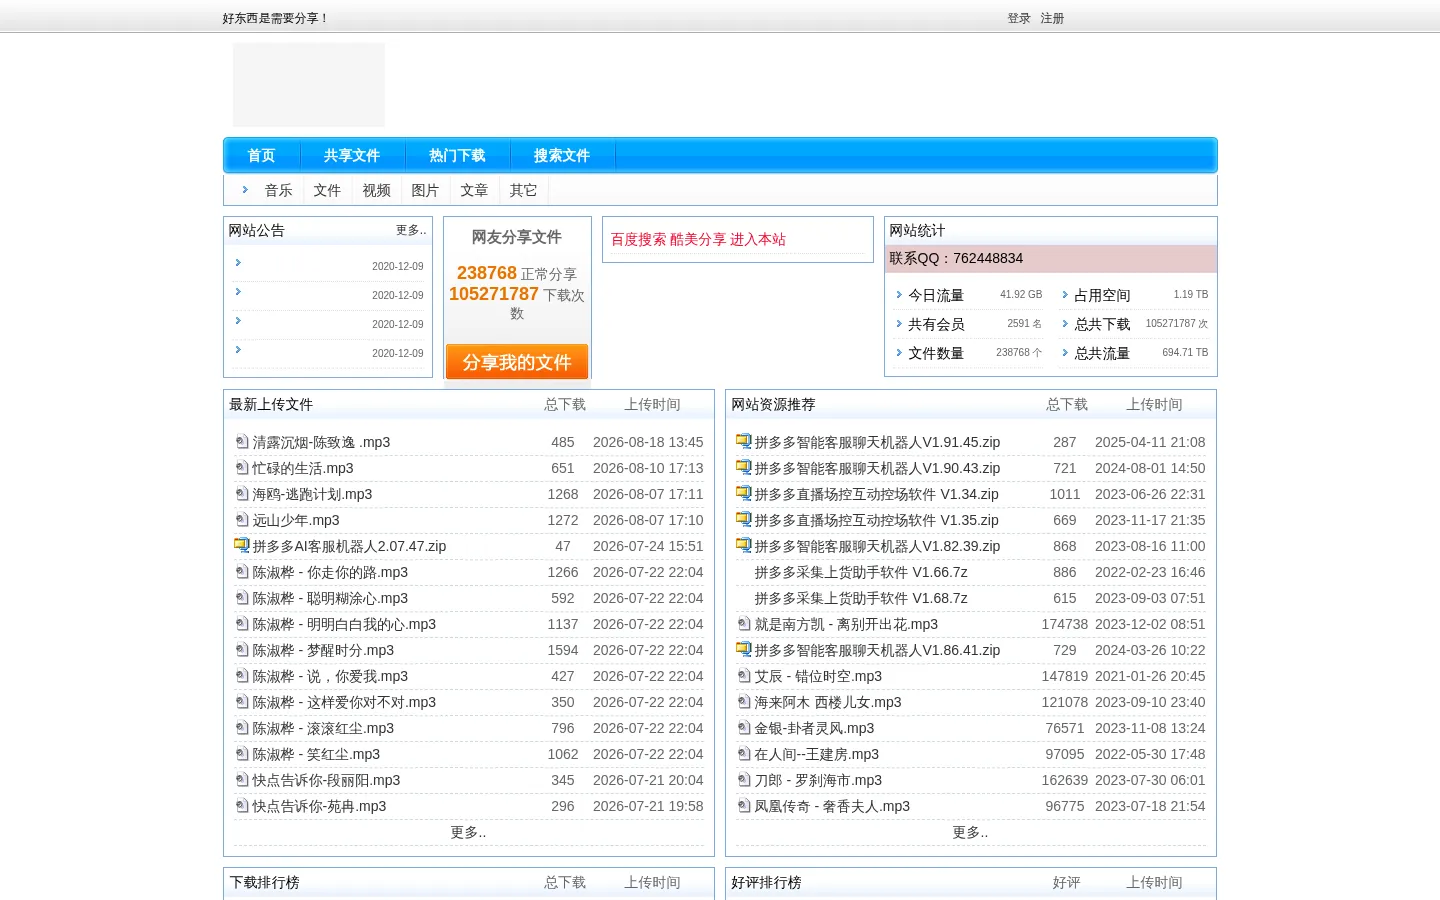This screenshot has width=1440, height=900.
Task: Click the 联系QQ：762448834 text
Action: 956,258
